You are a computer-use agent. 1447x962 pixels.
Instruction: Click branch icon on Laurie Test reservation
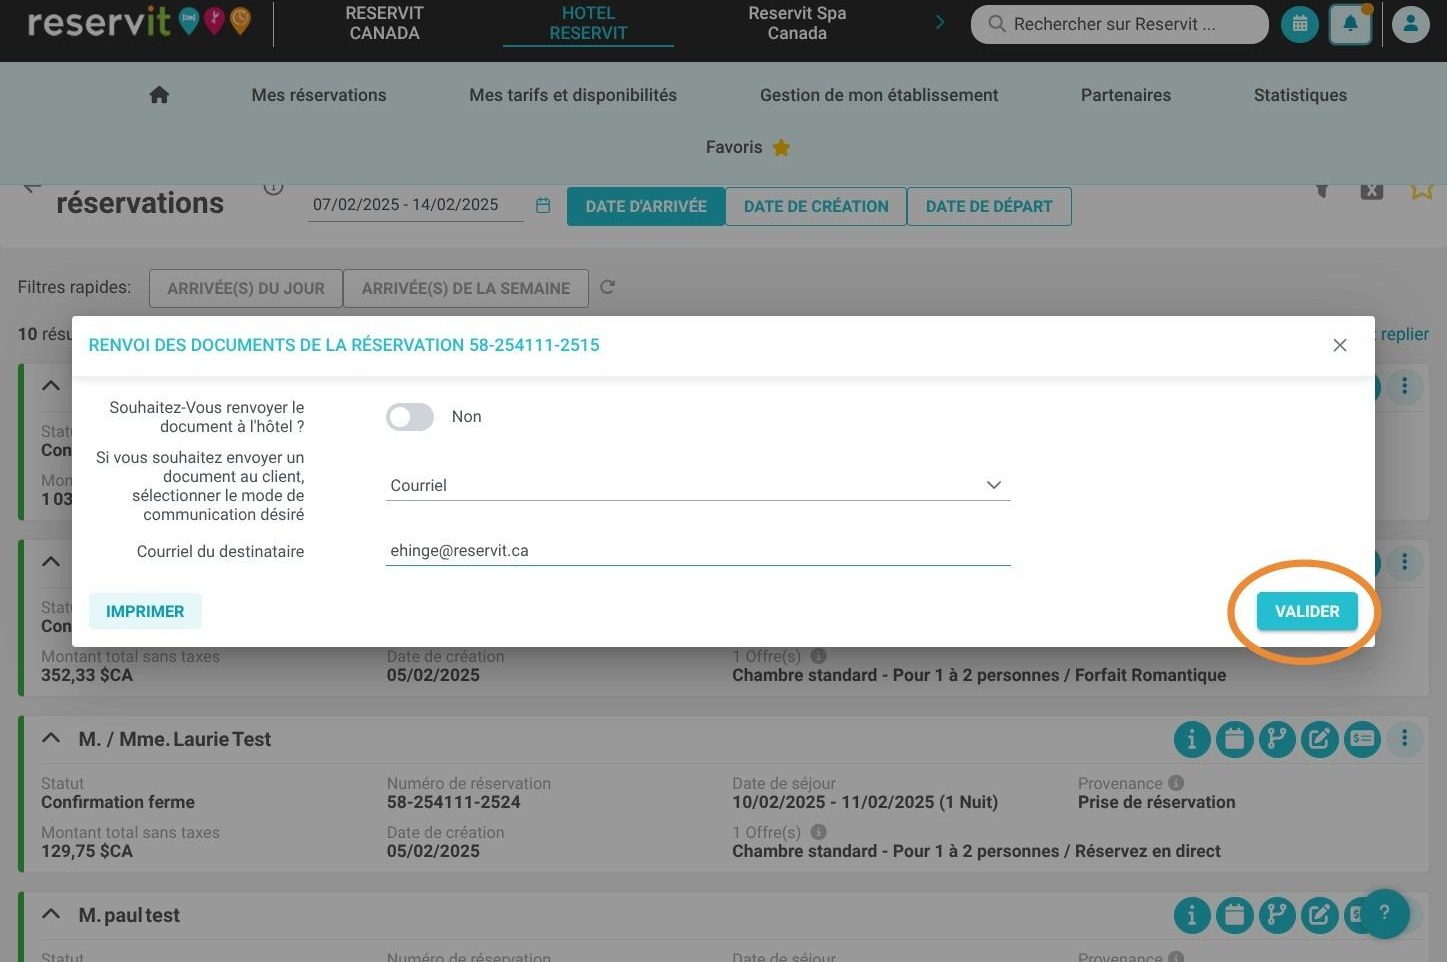[x=1277, y=739]
